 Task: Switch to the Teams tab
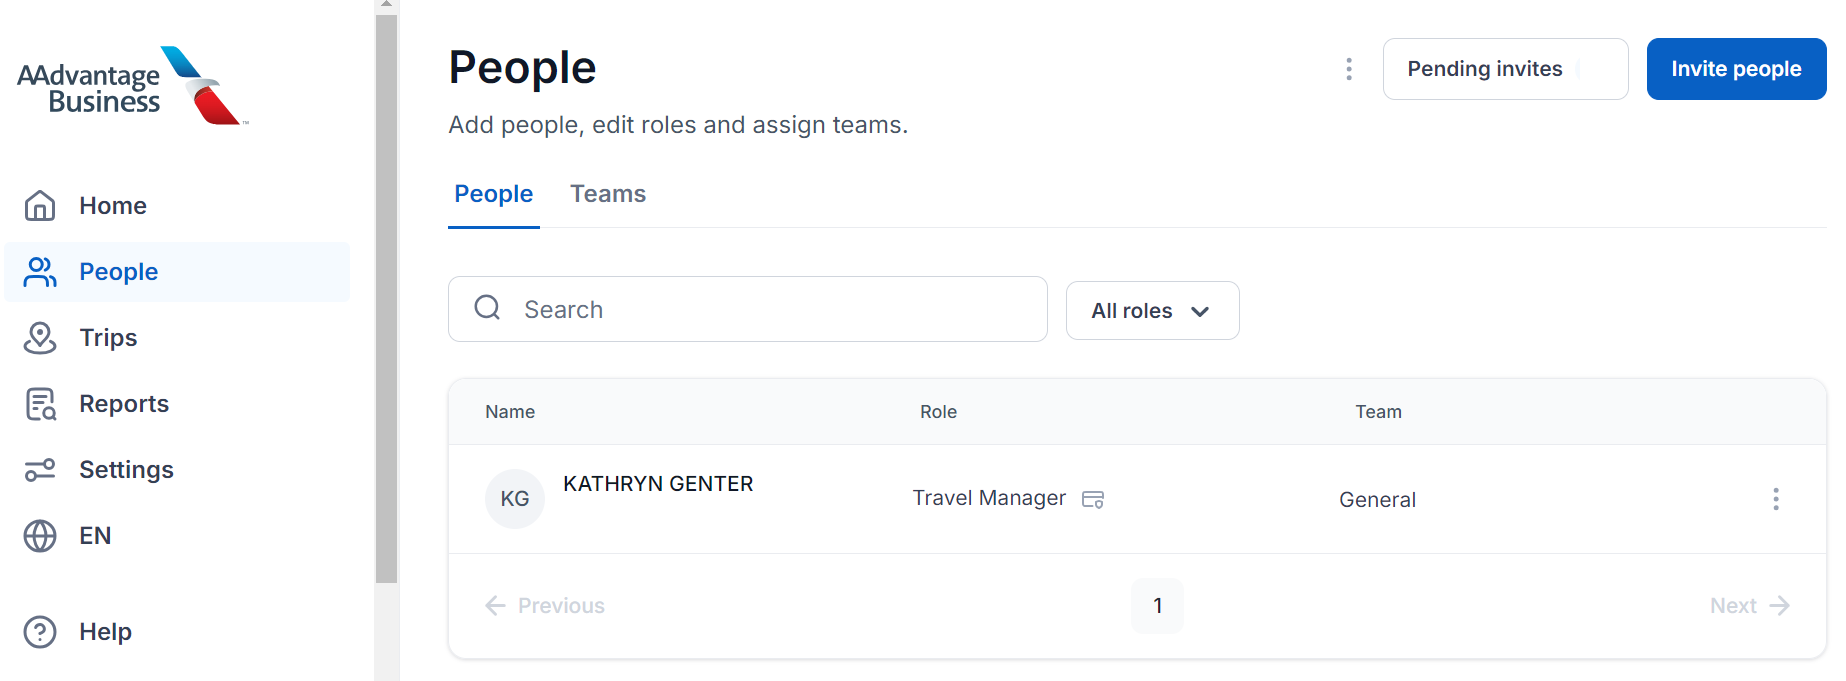click(x=608, y=193)
